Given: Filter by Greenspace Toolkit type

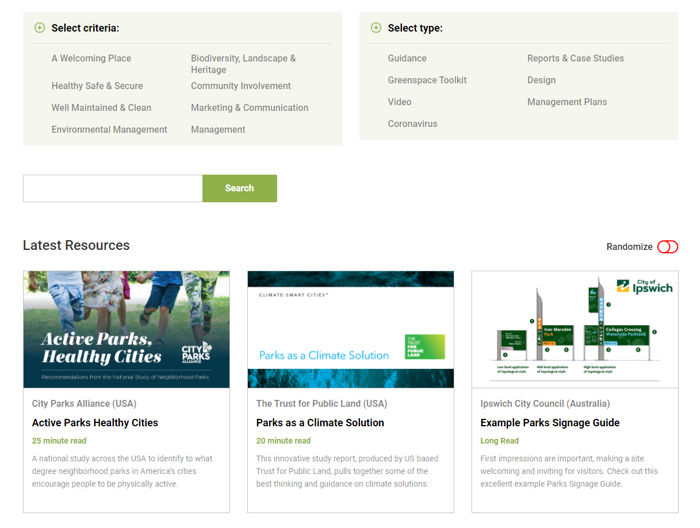Looking at the screenshot, I should tap(427, 80).
